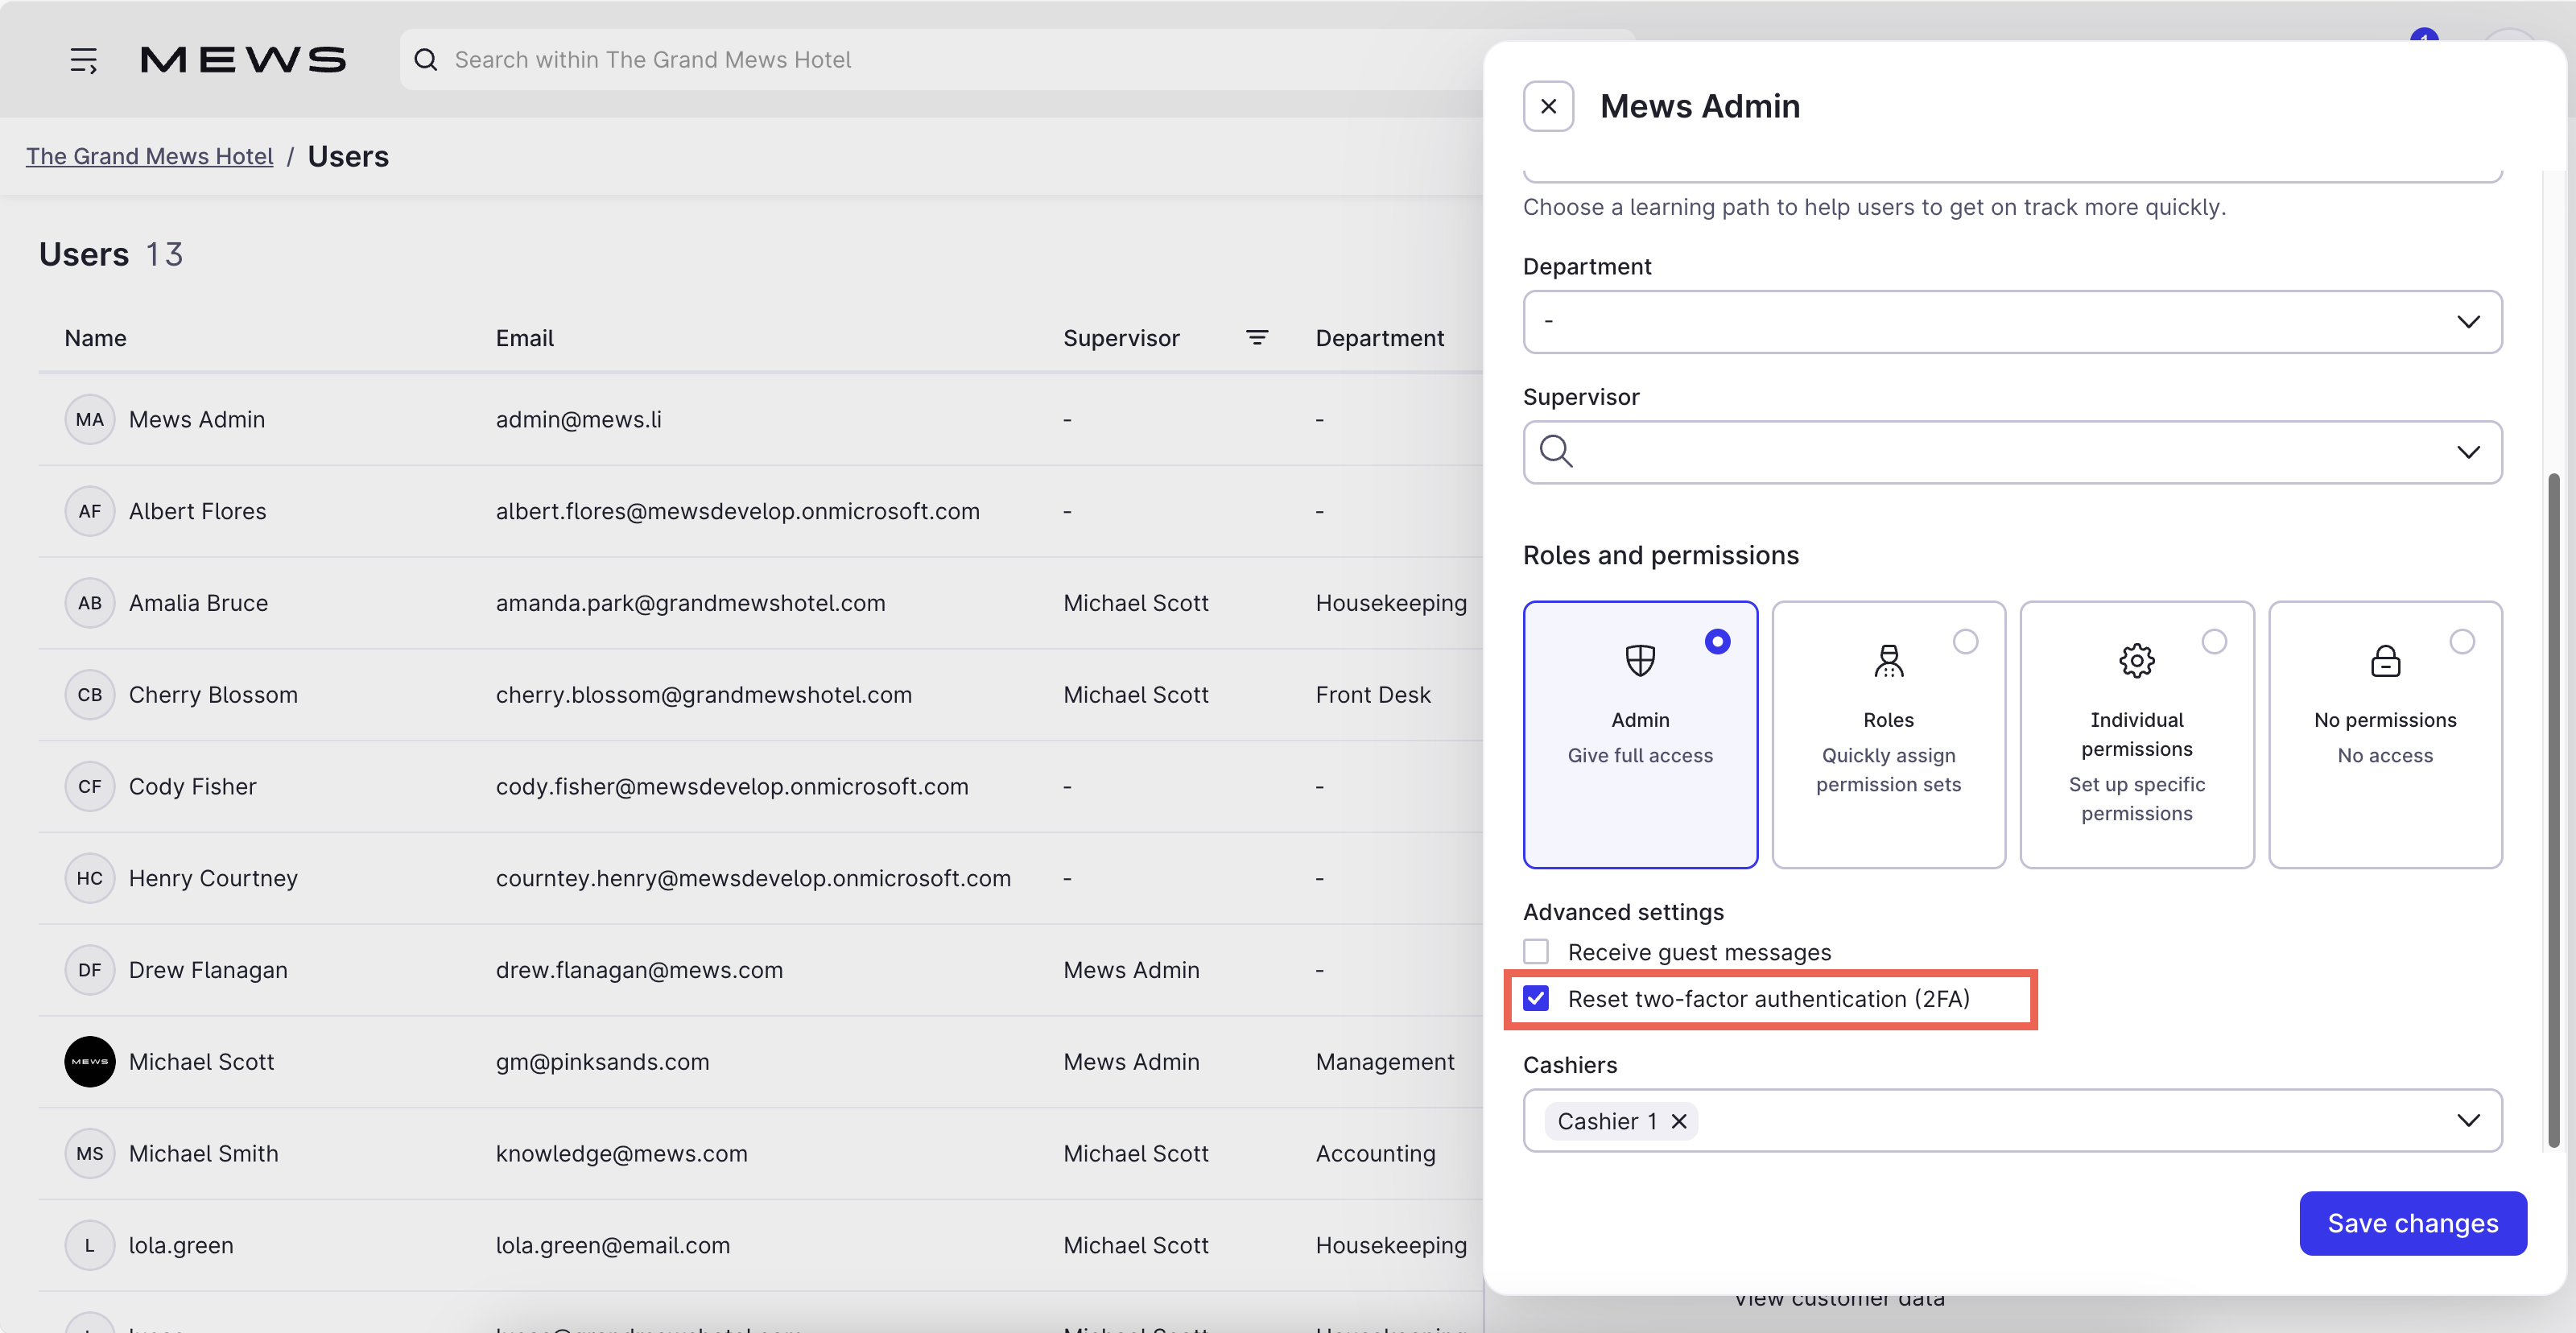Click the Supervisor column header
The width and height of the screenshot is (2576, 1333).
(1121, 338)
